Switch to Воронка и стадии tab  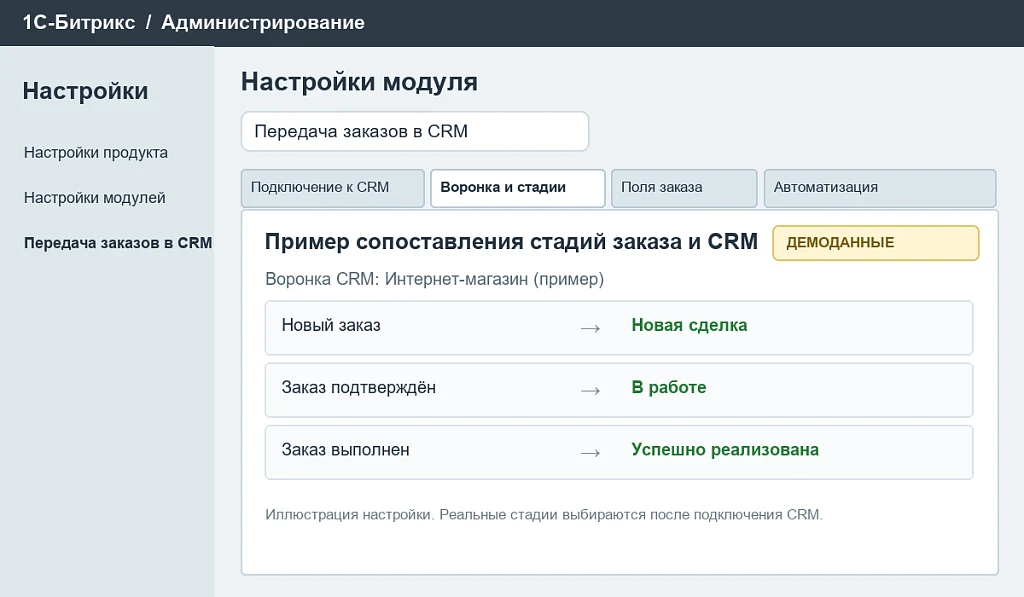pyautogui.click(x=518, y=188)
